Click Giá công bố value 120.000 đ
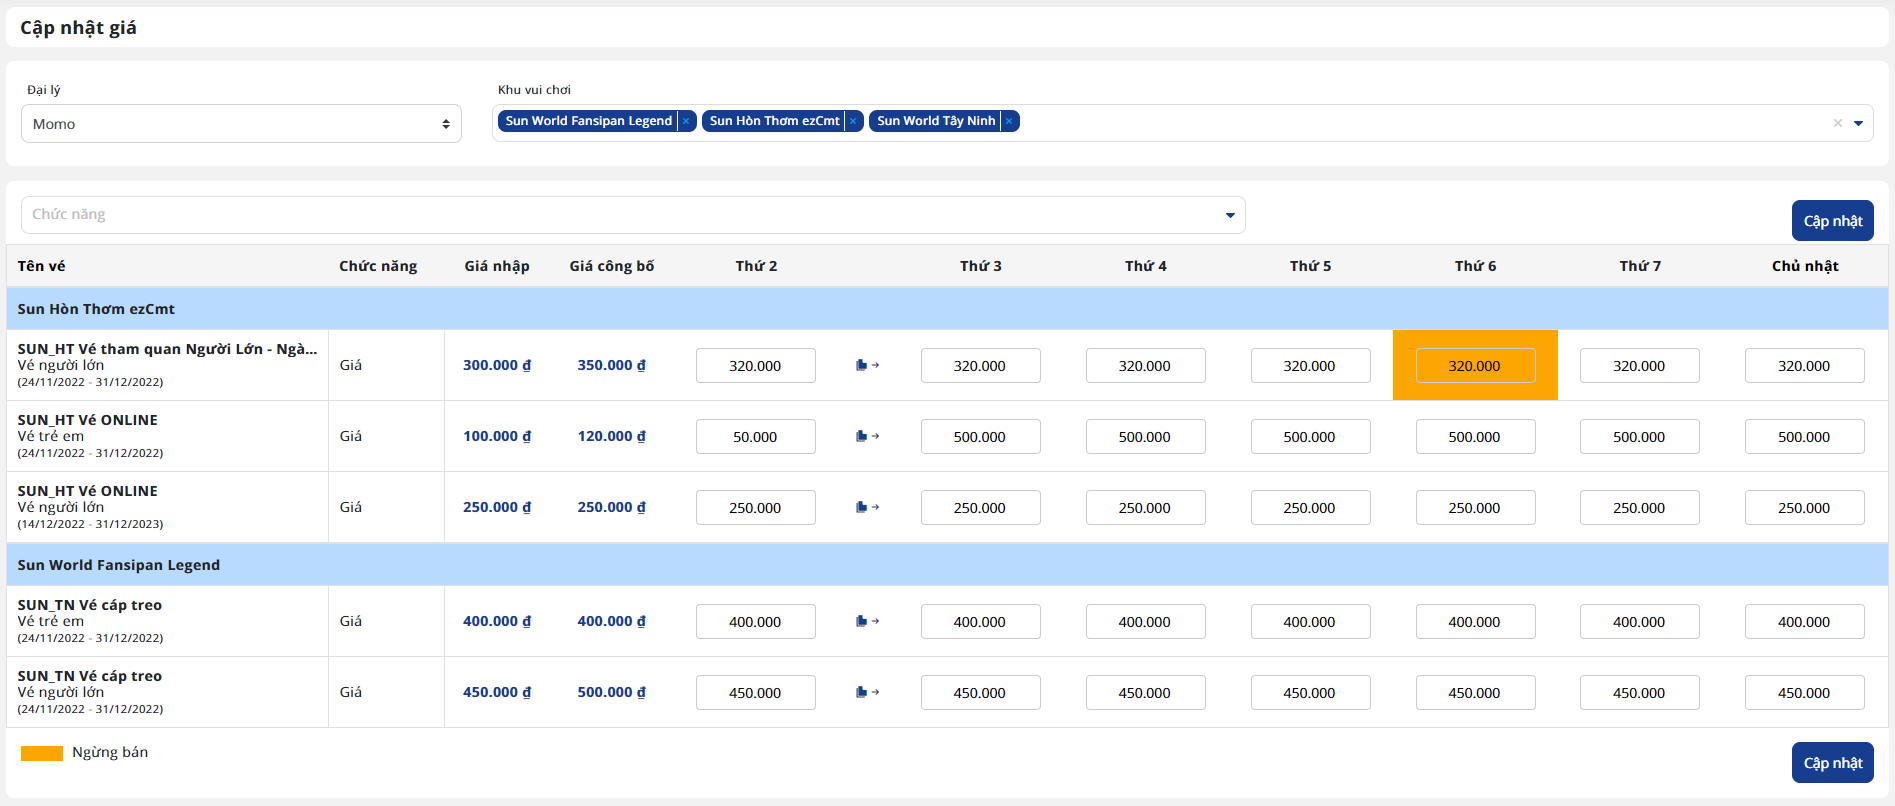Screen dimensions: 1895x806 (612, 436)
